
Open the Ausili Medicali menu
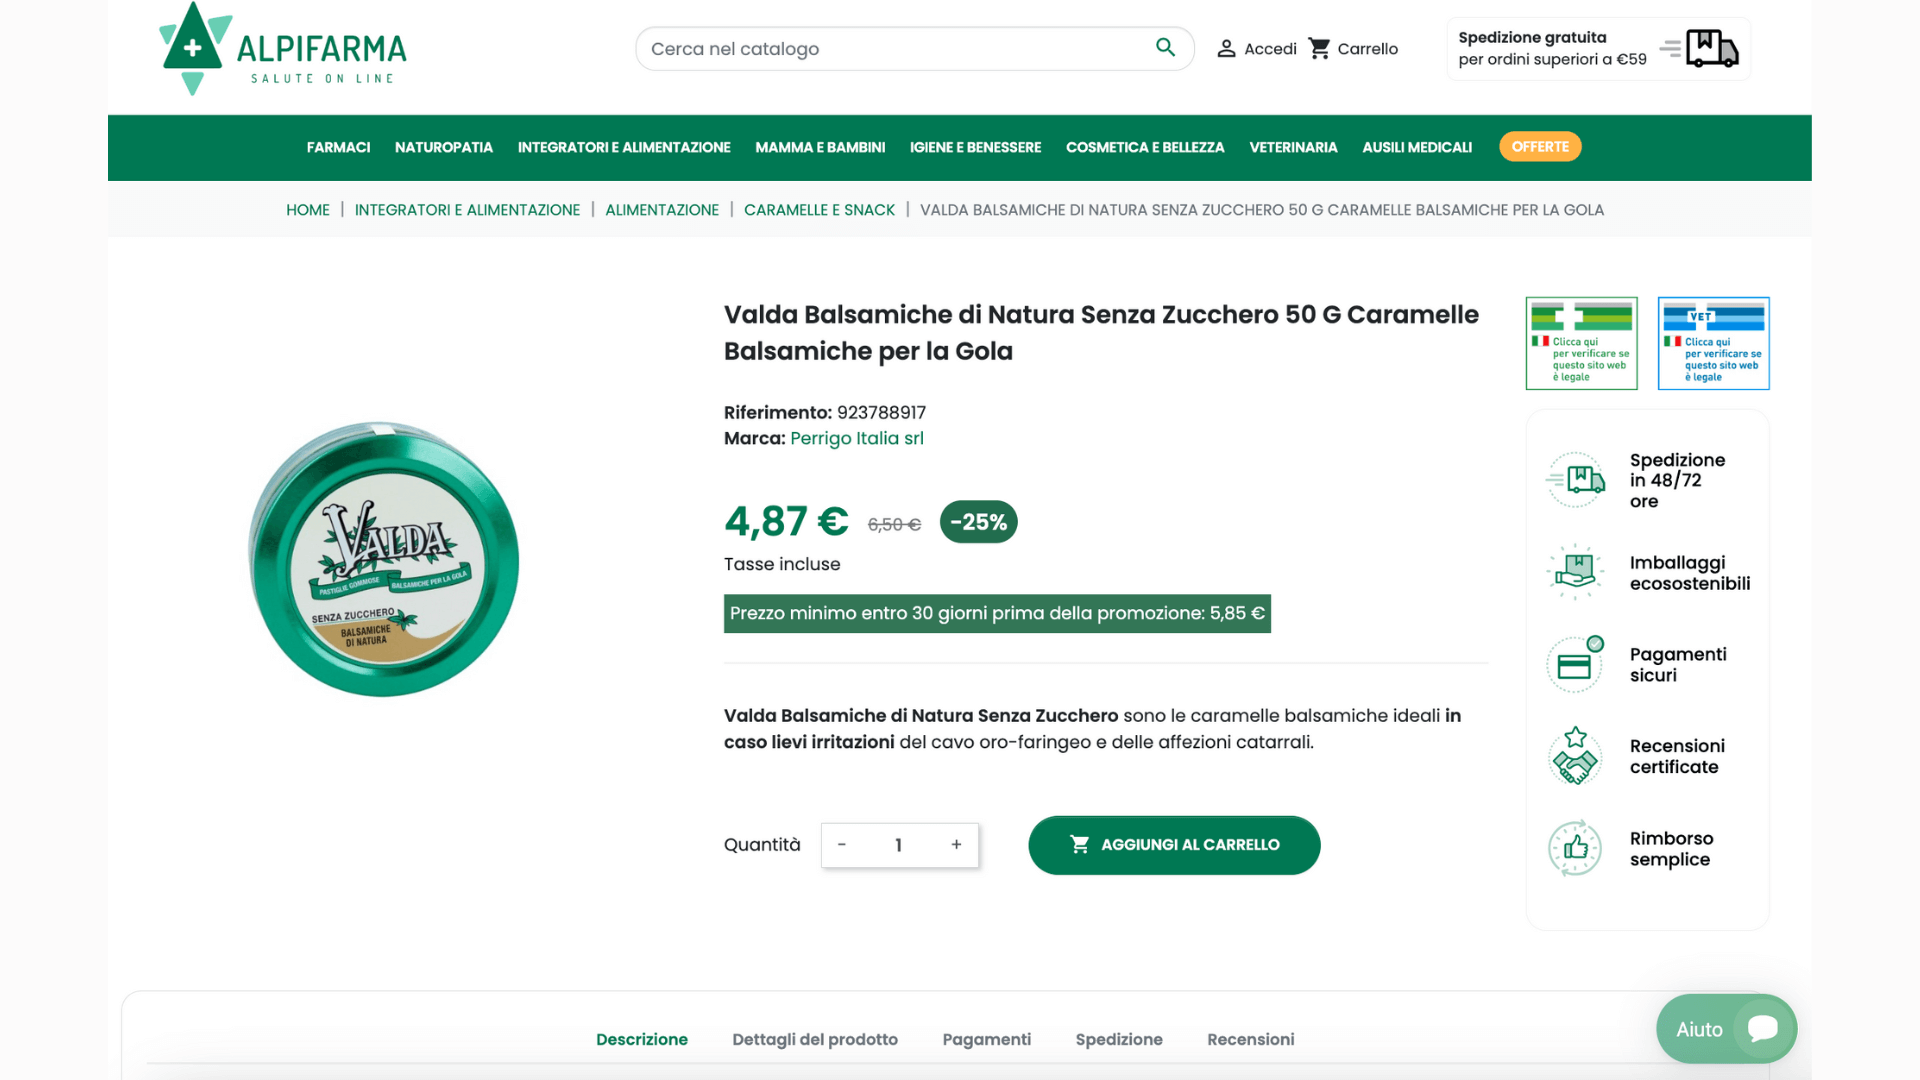[1417, 147]
